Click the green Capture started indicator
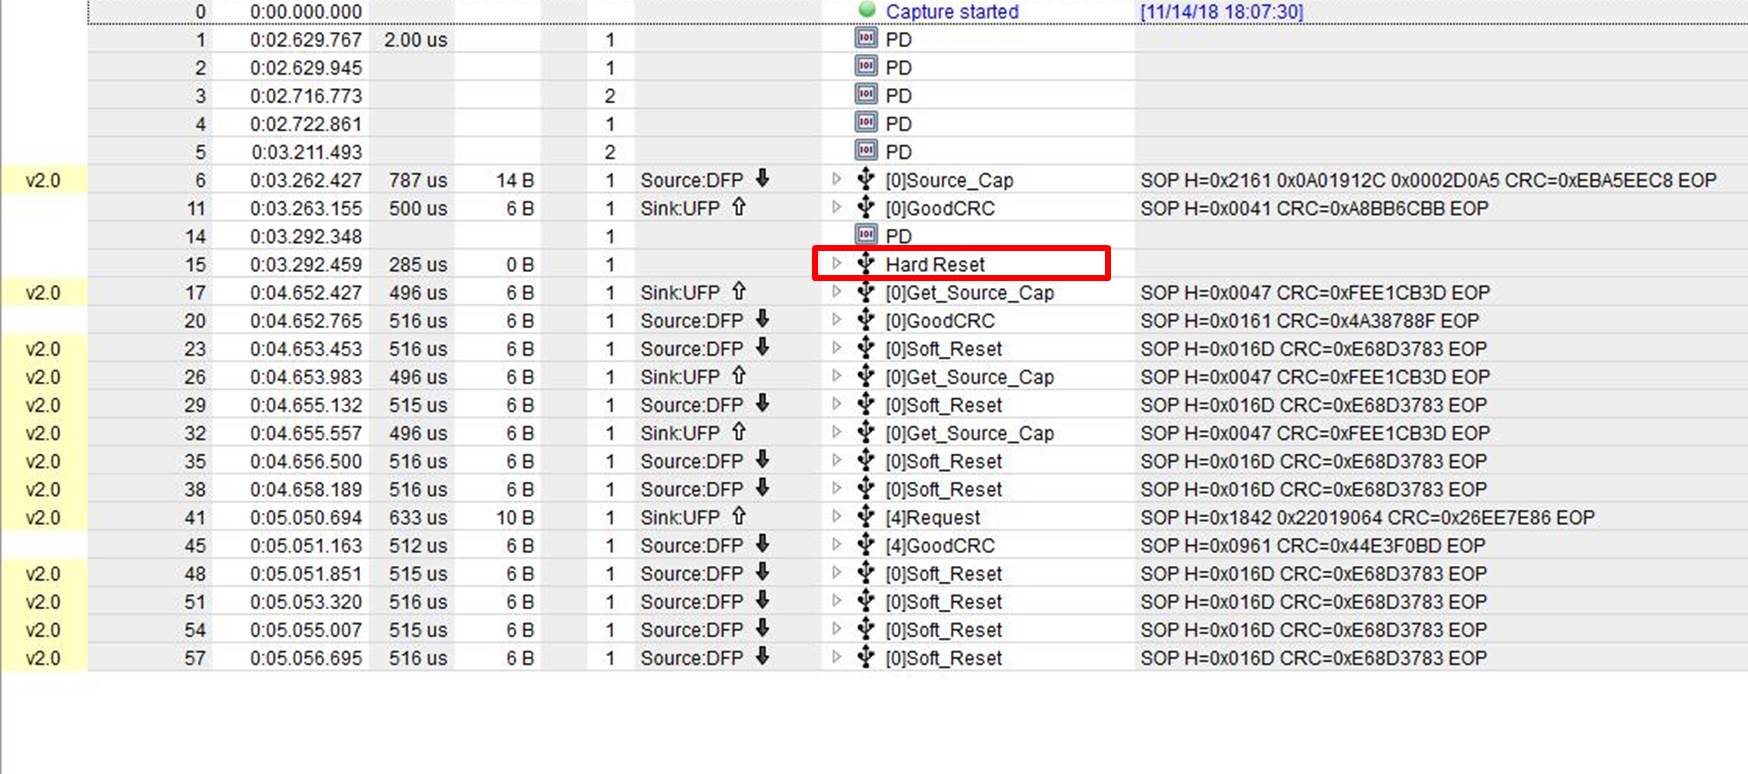 (x=867, y=10)
